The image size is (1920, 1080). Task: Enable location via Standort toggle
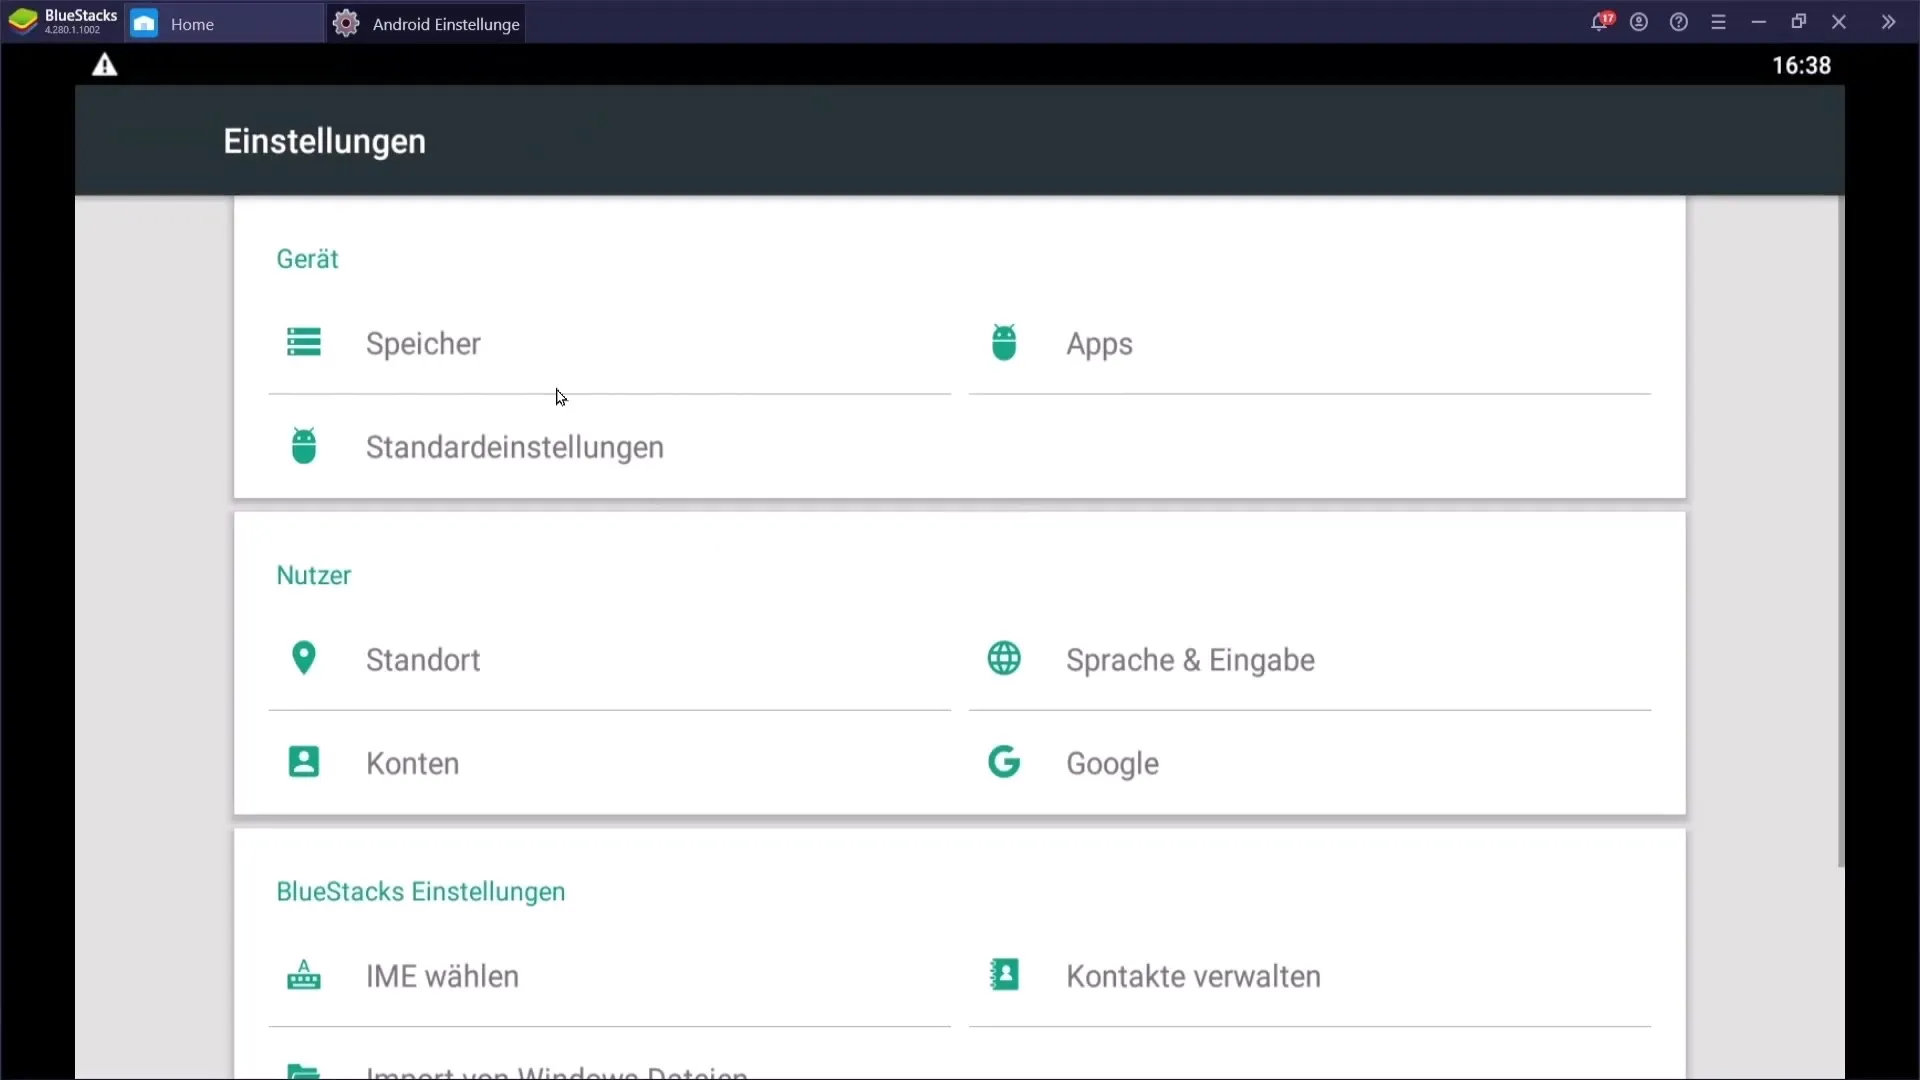pyautogui.click(x=422, y=659)
